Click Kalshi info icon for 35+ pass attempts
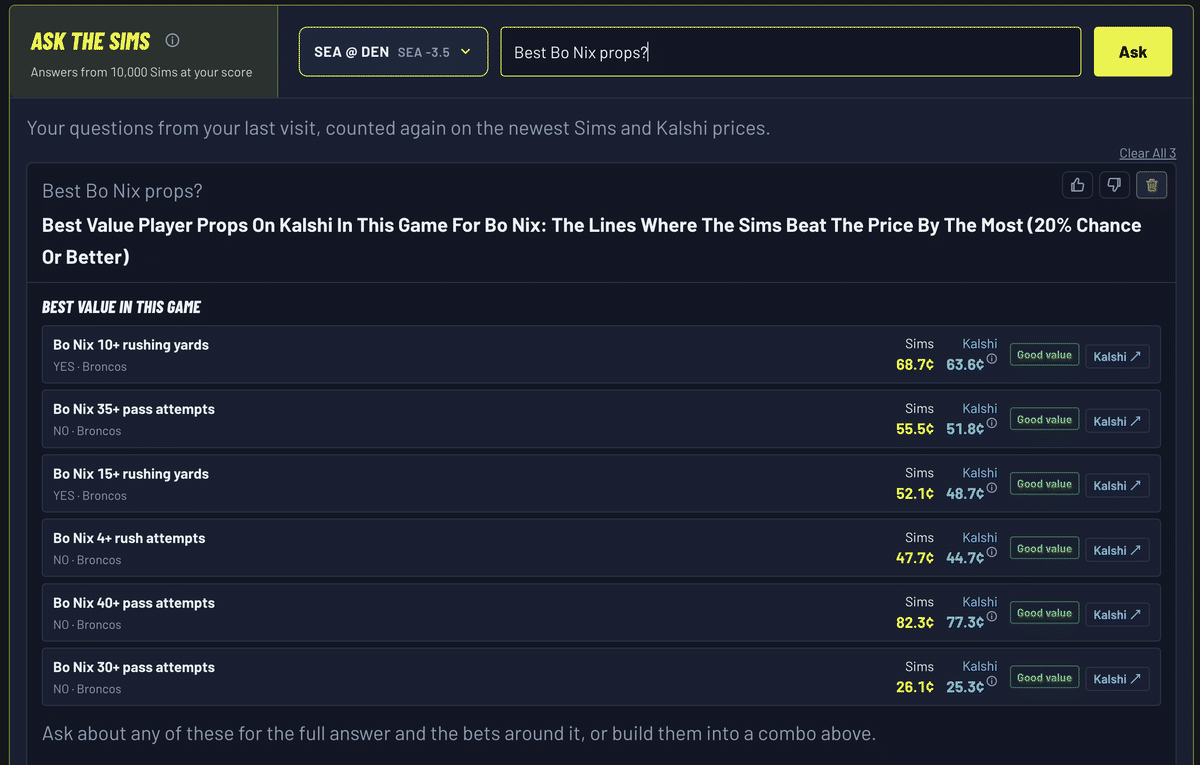 point(992,423)
